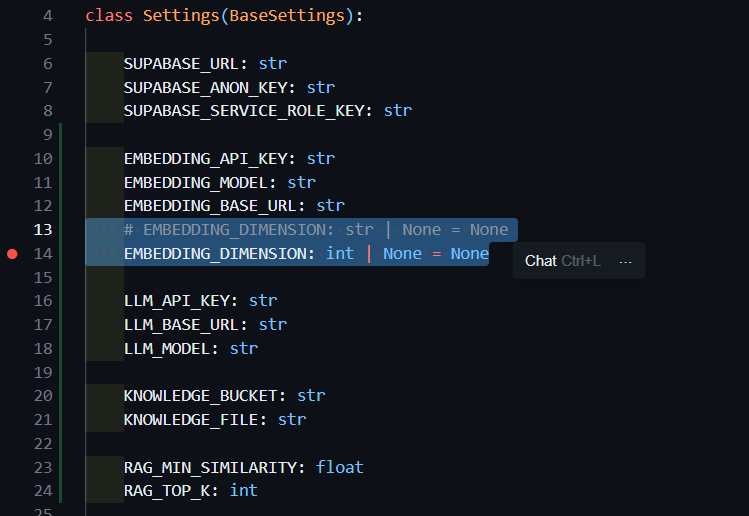Click EMBEDDING_API_KEY variable name
Screen dimensions: 749x516
tap(205, 159)
